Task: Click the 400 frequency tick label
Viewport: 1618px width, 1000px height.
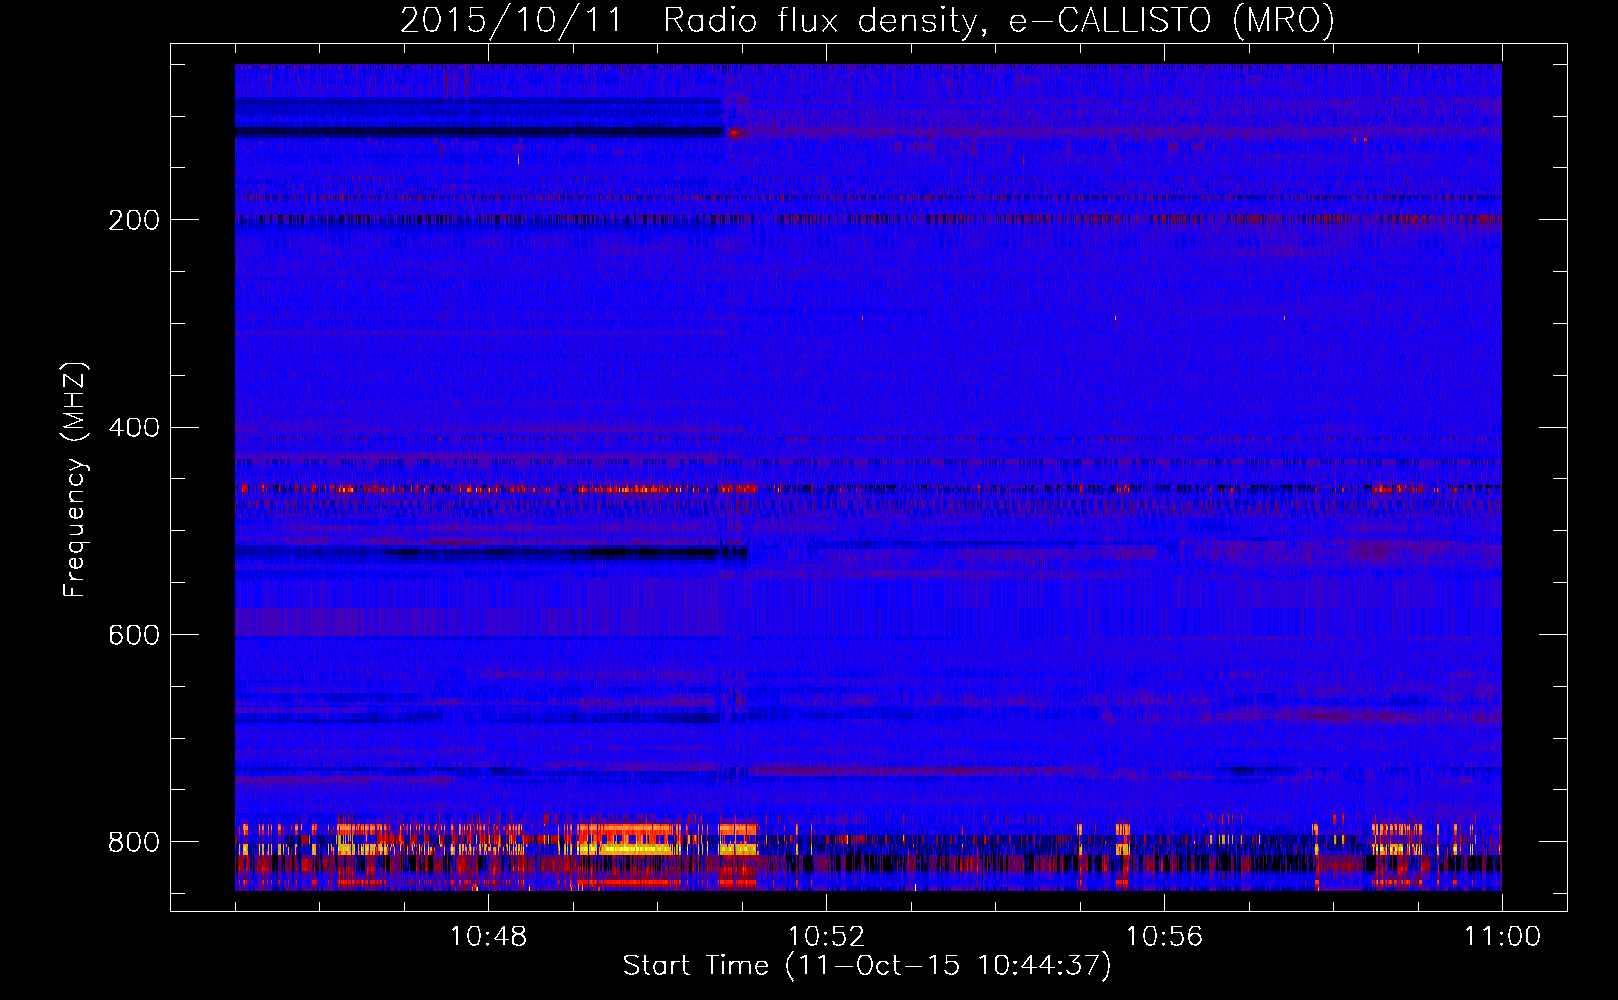Action: point(134,428)
